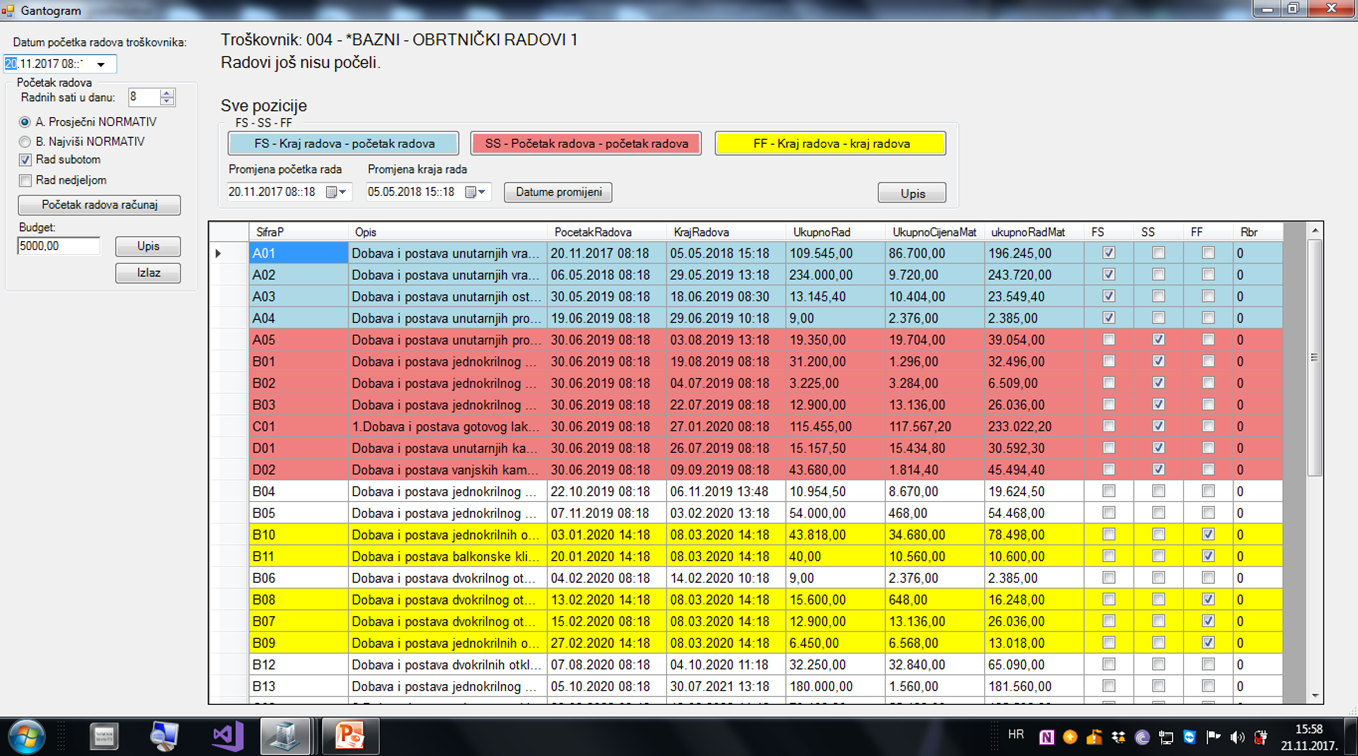Click the OneNote tray icon

coord(1047,738)
